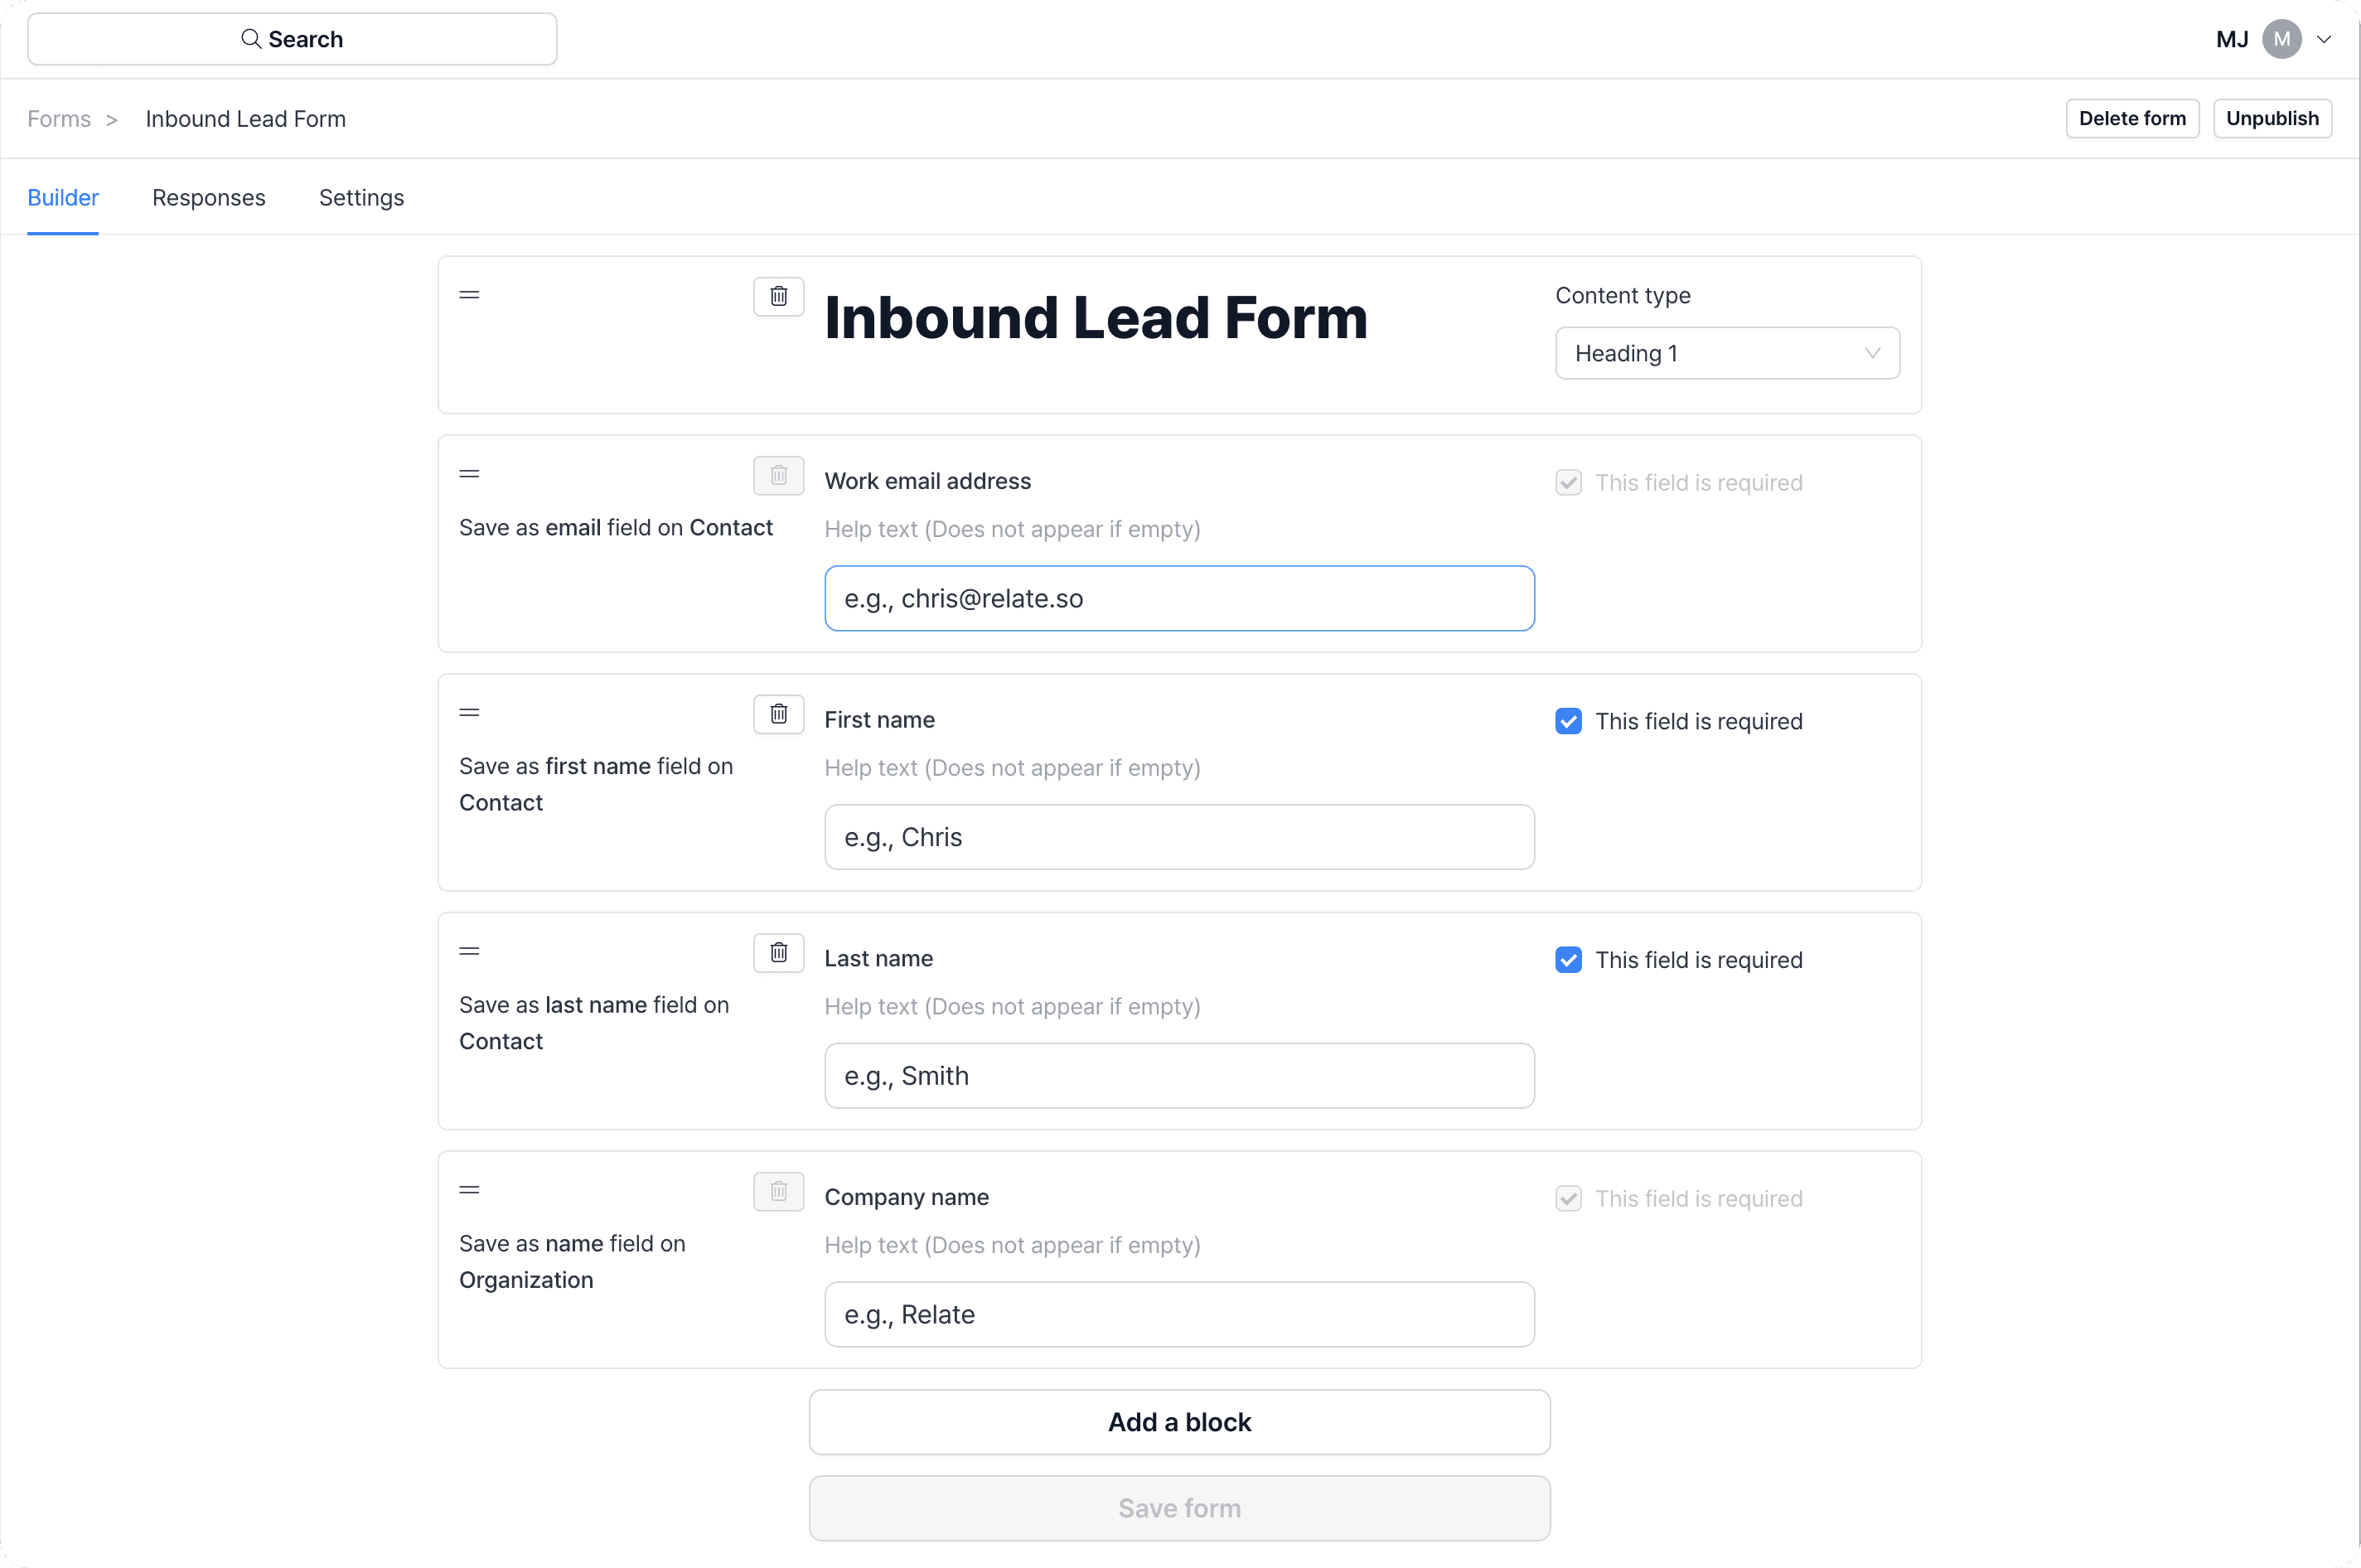Open the Settings tab
Viewport: 2361px width, 1568px height.
pos(361,198)
